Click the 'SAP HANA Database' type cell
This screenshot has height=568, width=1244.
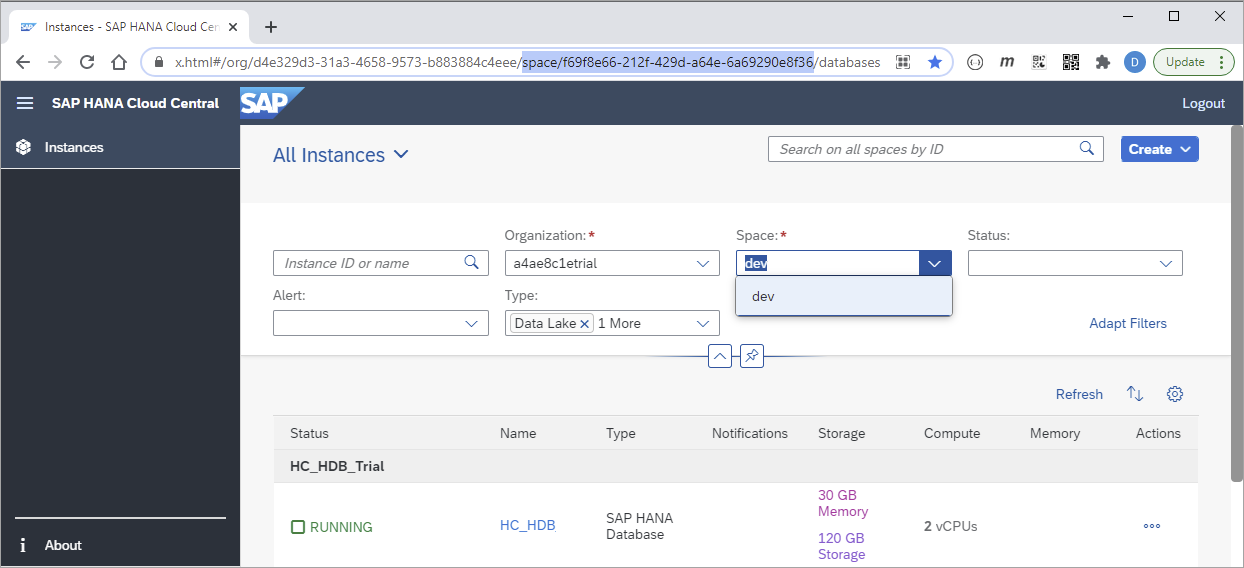[639, 526]
